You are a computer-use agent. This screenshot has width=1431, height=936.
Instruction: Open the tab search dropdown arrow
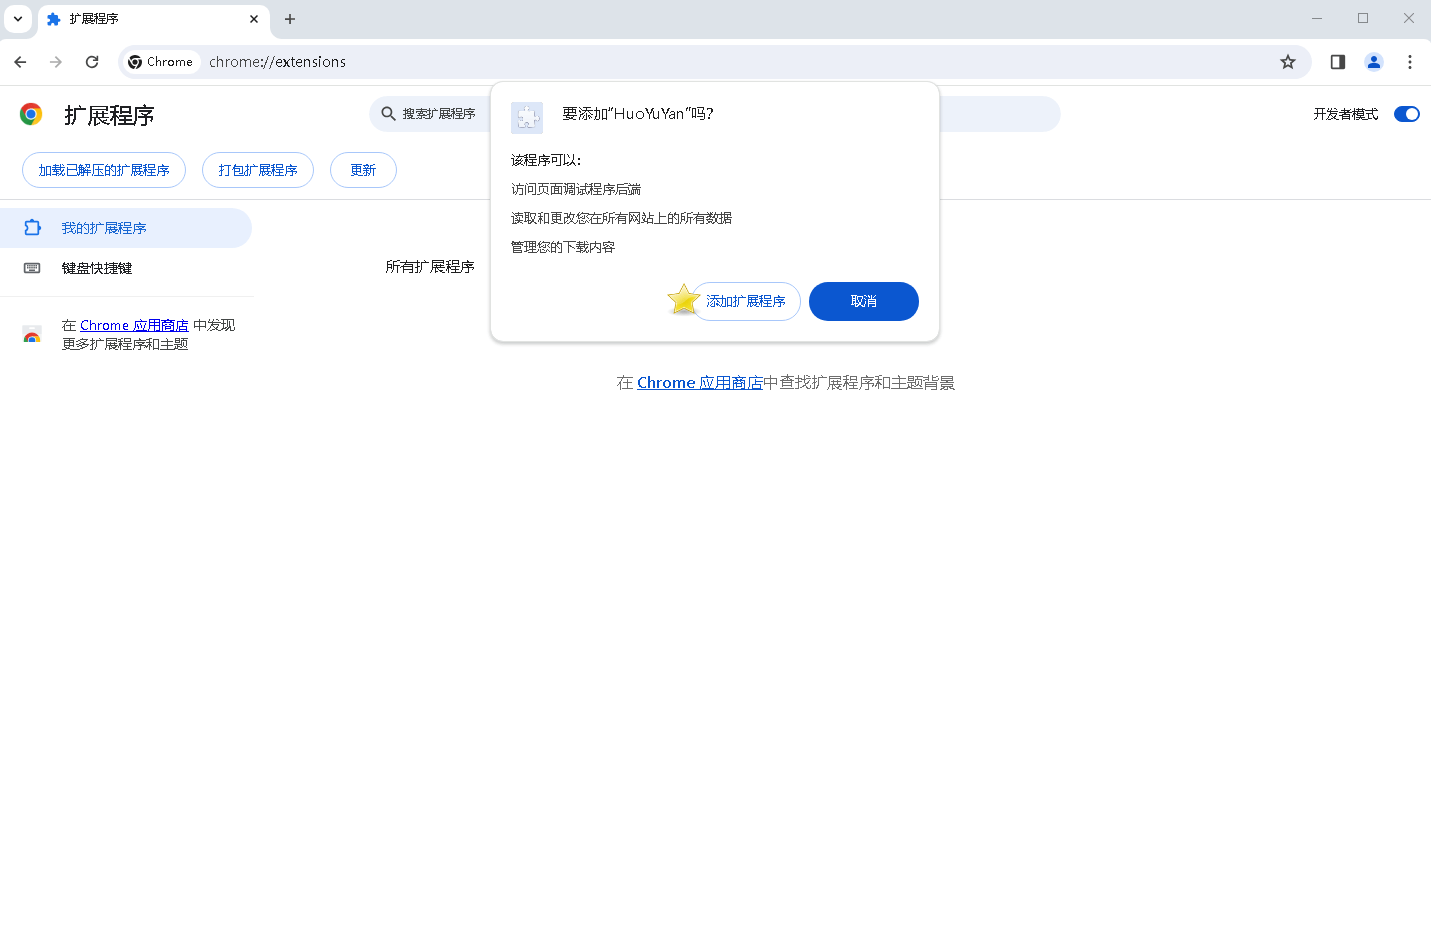18,19
